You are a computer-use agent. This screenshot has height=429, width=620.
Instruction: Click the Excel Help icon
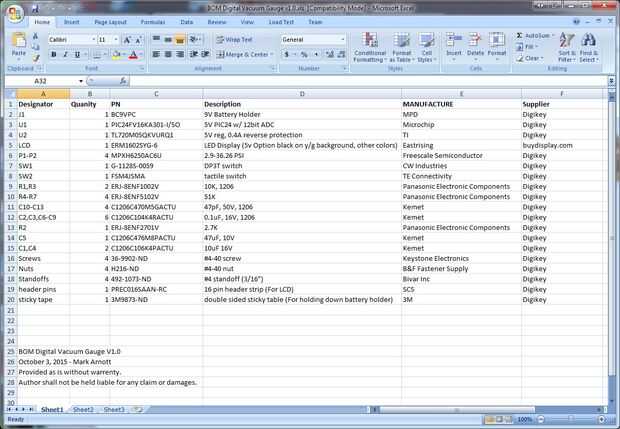coord(577,22)
